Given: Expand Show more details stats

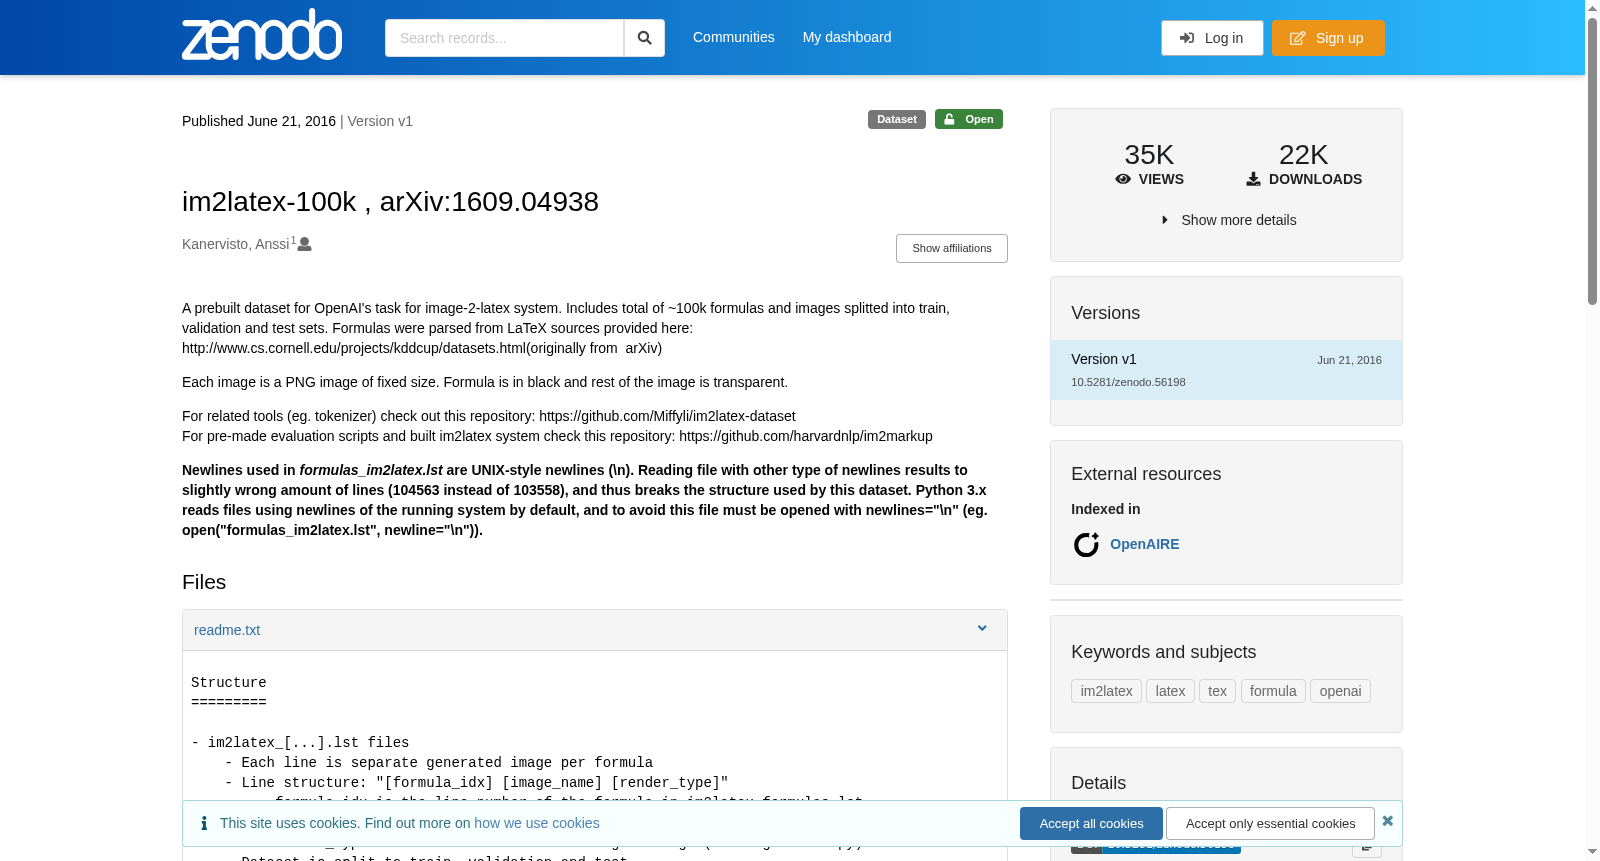Looking at the screenshot, I should (1228, 220).
